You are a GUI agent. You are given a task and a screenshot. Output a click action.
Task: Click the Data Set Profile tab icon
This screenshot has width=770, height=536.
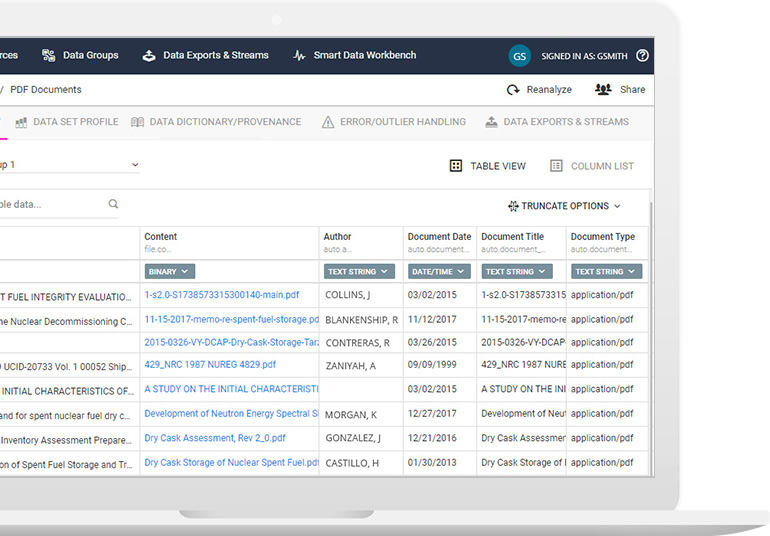[21, 122]
